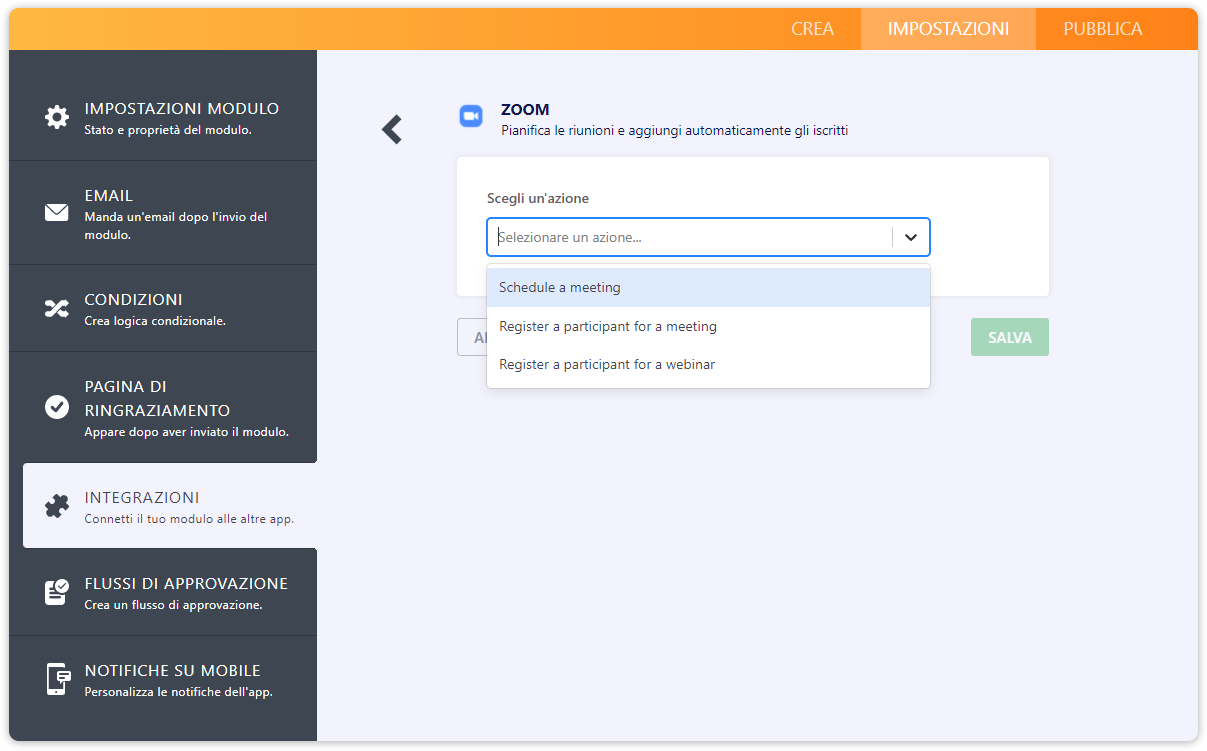Select the IMPOSTAZIONI tab
Image resolution: width=1207 pixels, height=751 pixels.
click(948, 29)
